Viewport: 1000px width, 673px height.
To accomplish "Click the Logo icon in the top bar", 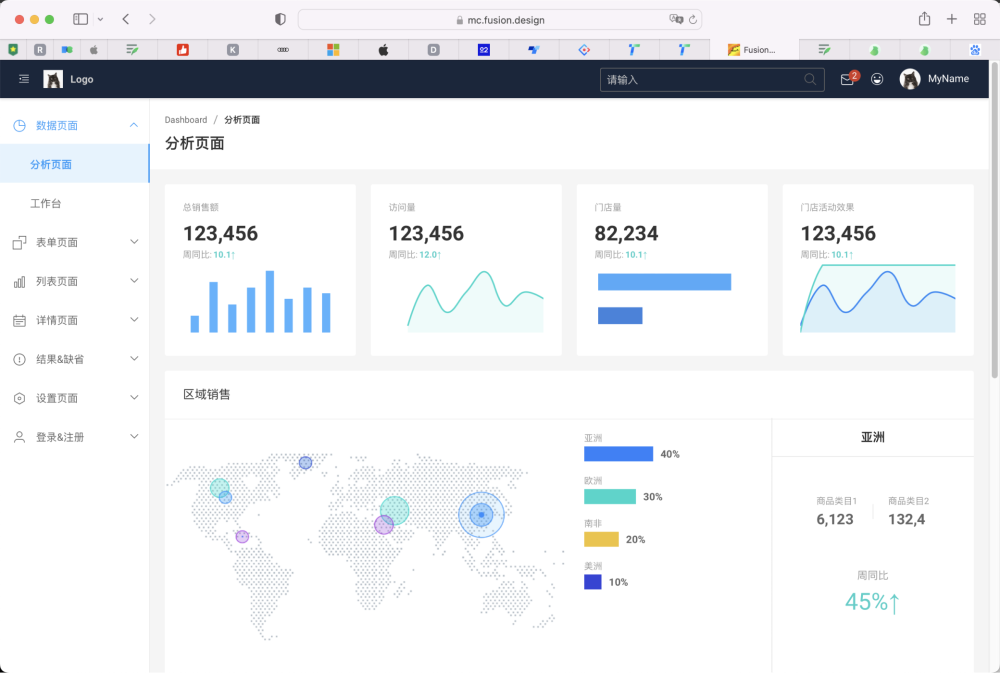I will point(54,78).
